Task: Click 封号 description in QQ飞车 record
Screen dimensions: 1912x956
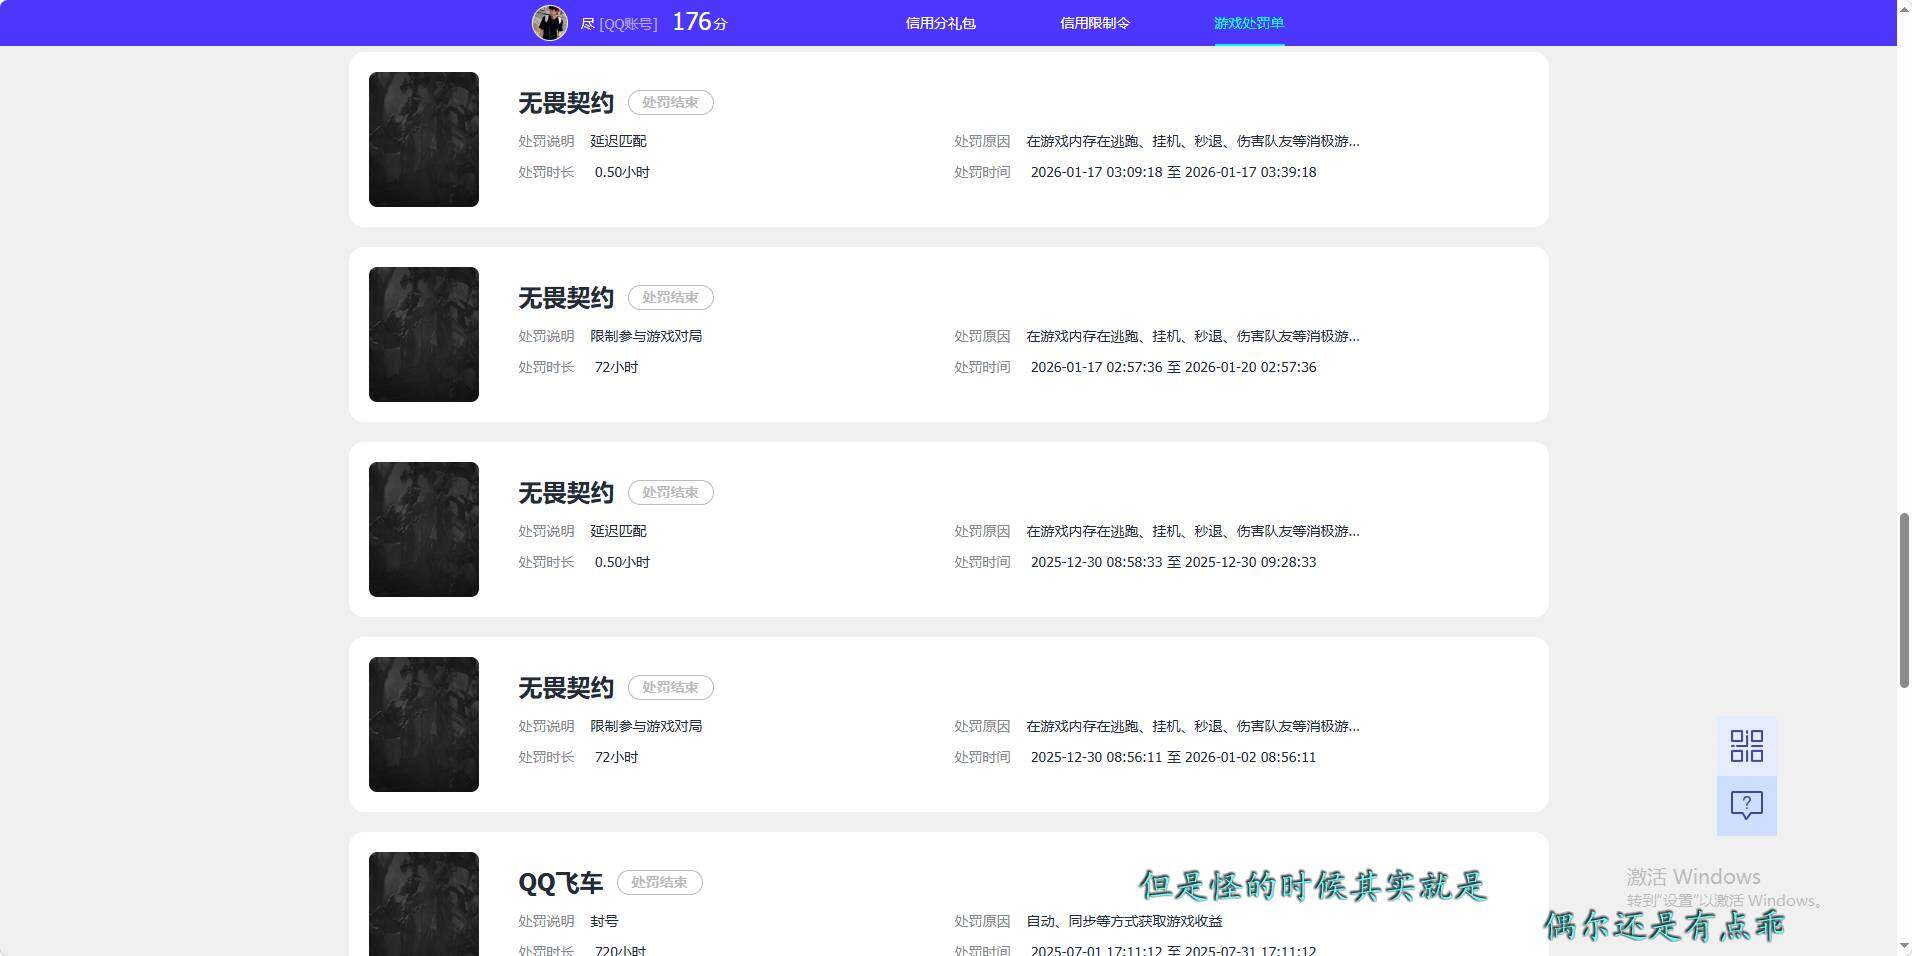Action: click(x=604, y=921)
